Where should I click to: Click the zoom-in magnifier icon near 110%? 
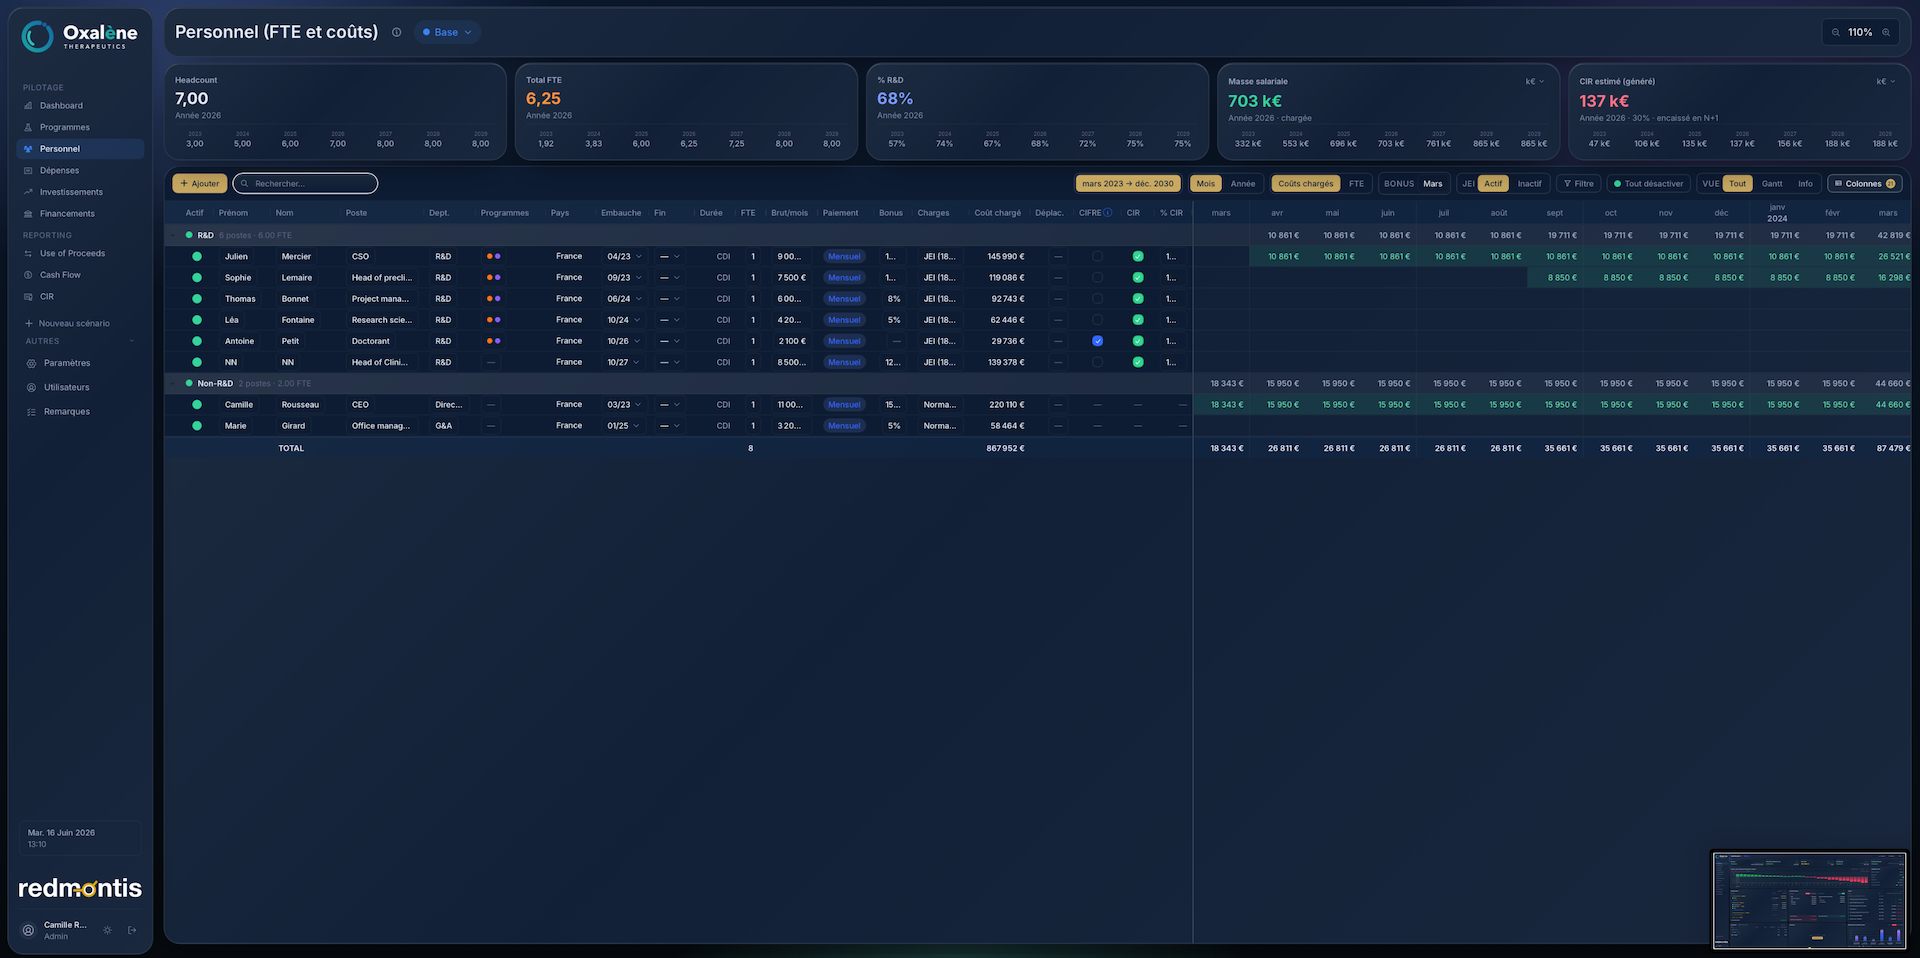coord(1886,33)
